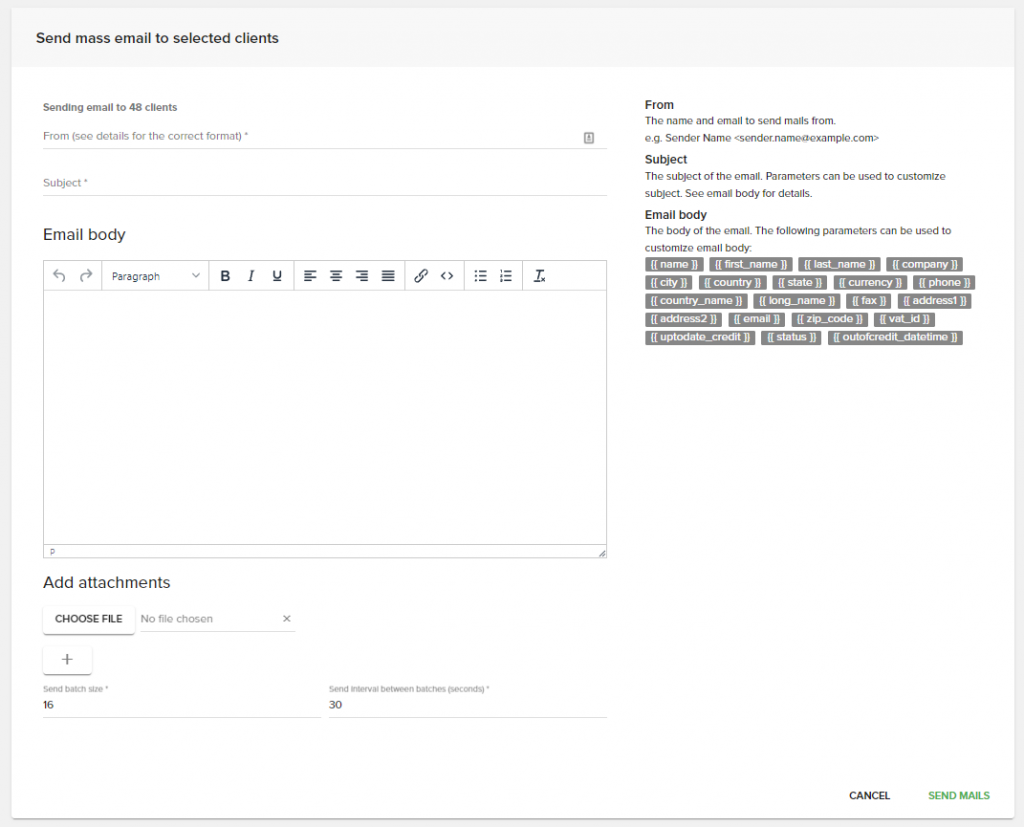The image size is (1024, 827).
Task: Toggle italic formatting
Action: 251,276
